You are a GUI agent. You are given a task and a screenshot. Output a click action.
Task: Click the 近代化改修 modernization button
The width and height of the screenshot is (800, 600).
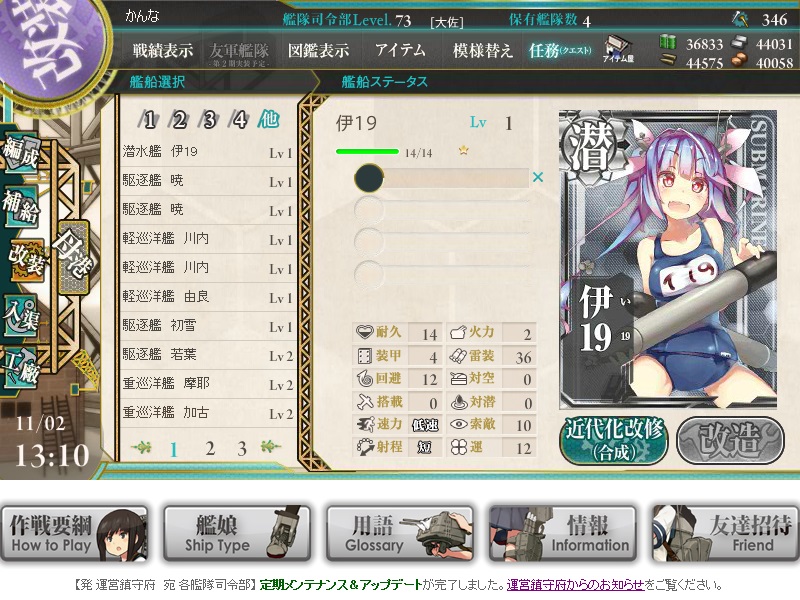pyautogui.click(x=614, y=440)
